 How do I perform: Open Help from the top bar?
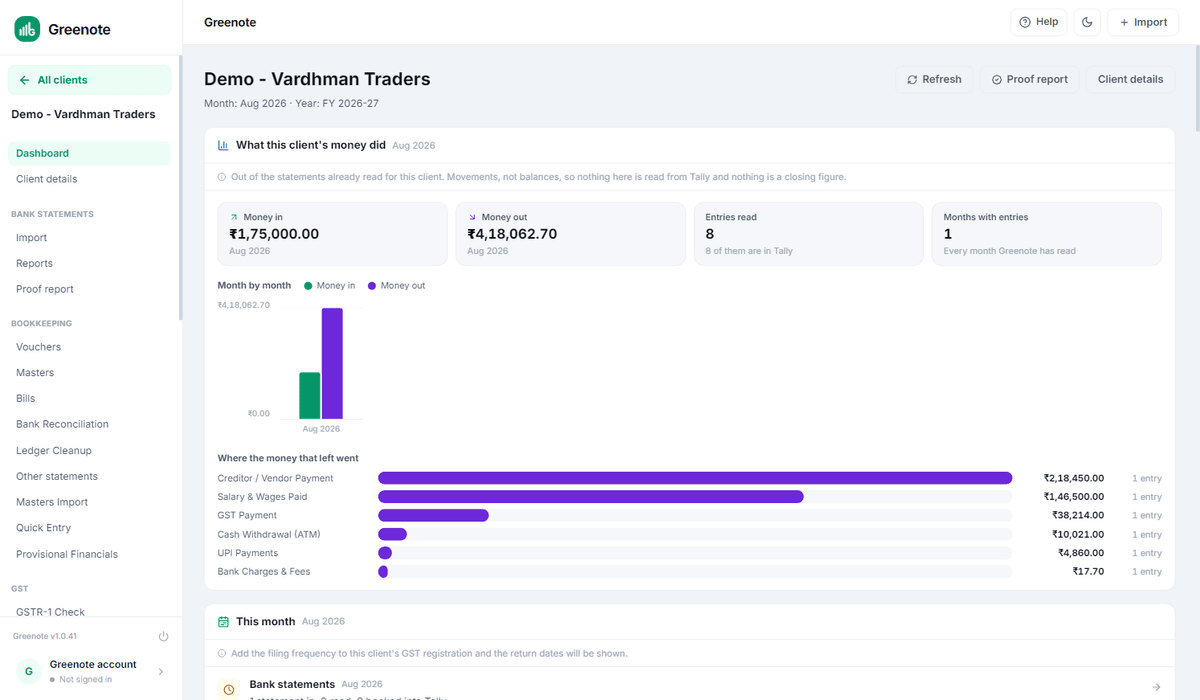tap(1038, 22)
